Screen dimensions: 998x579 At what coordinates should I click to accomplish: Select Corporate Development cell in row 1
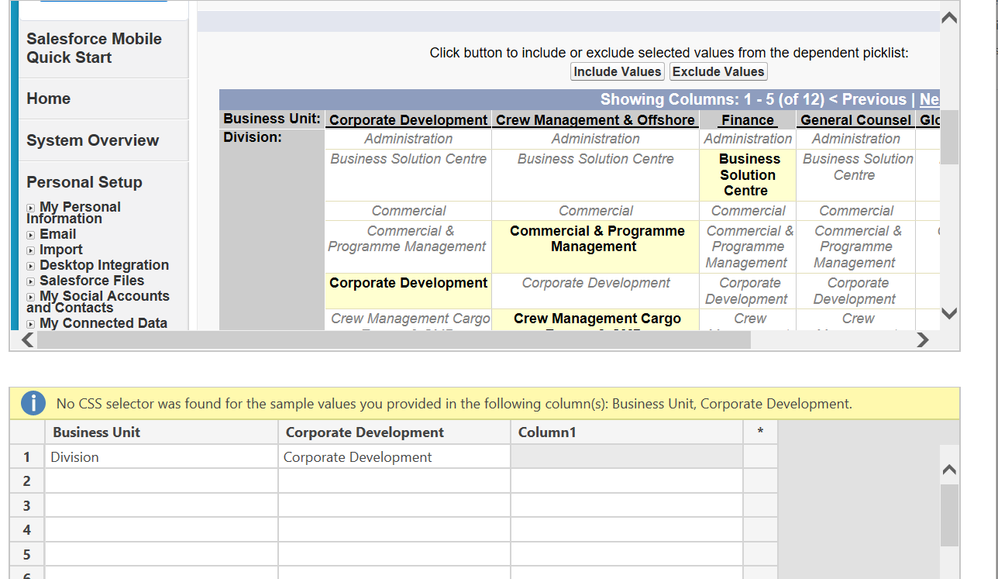394,457
